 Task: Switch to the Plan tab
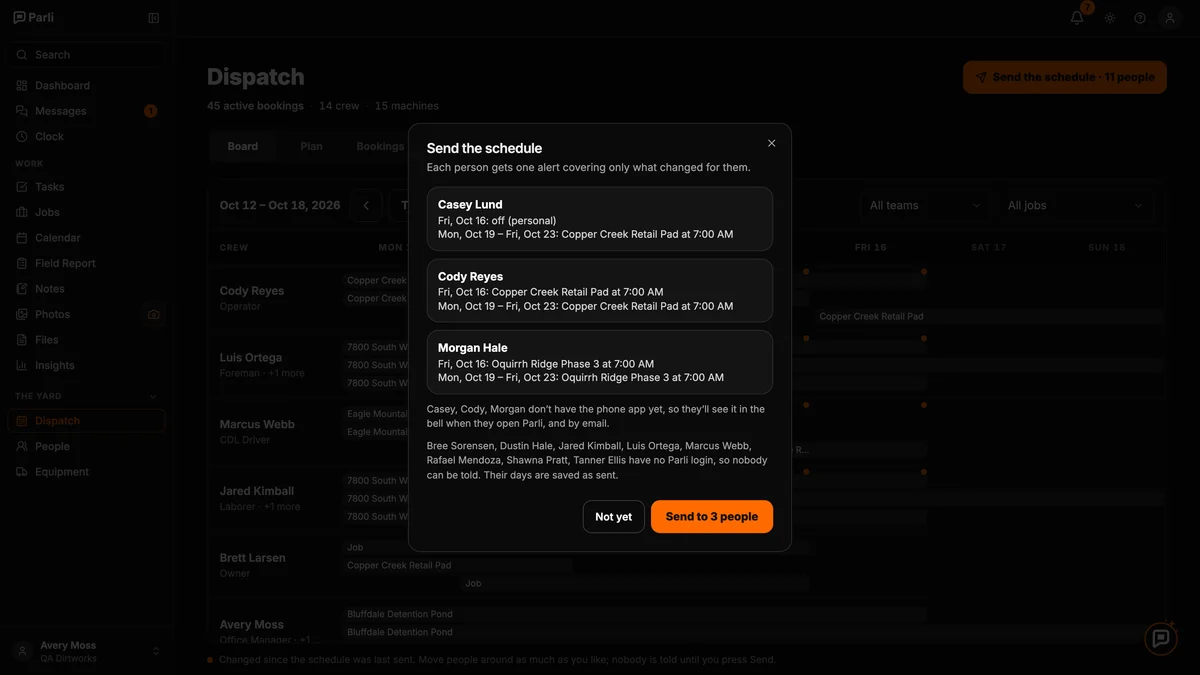(x=311, y=146)
